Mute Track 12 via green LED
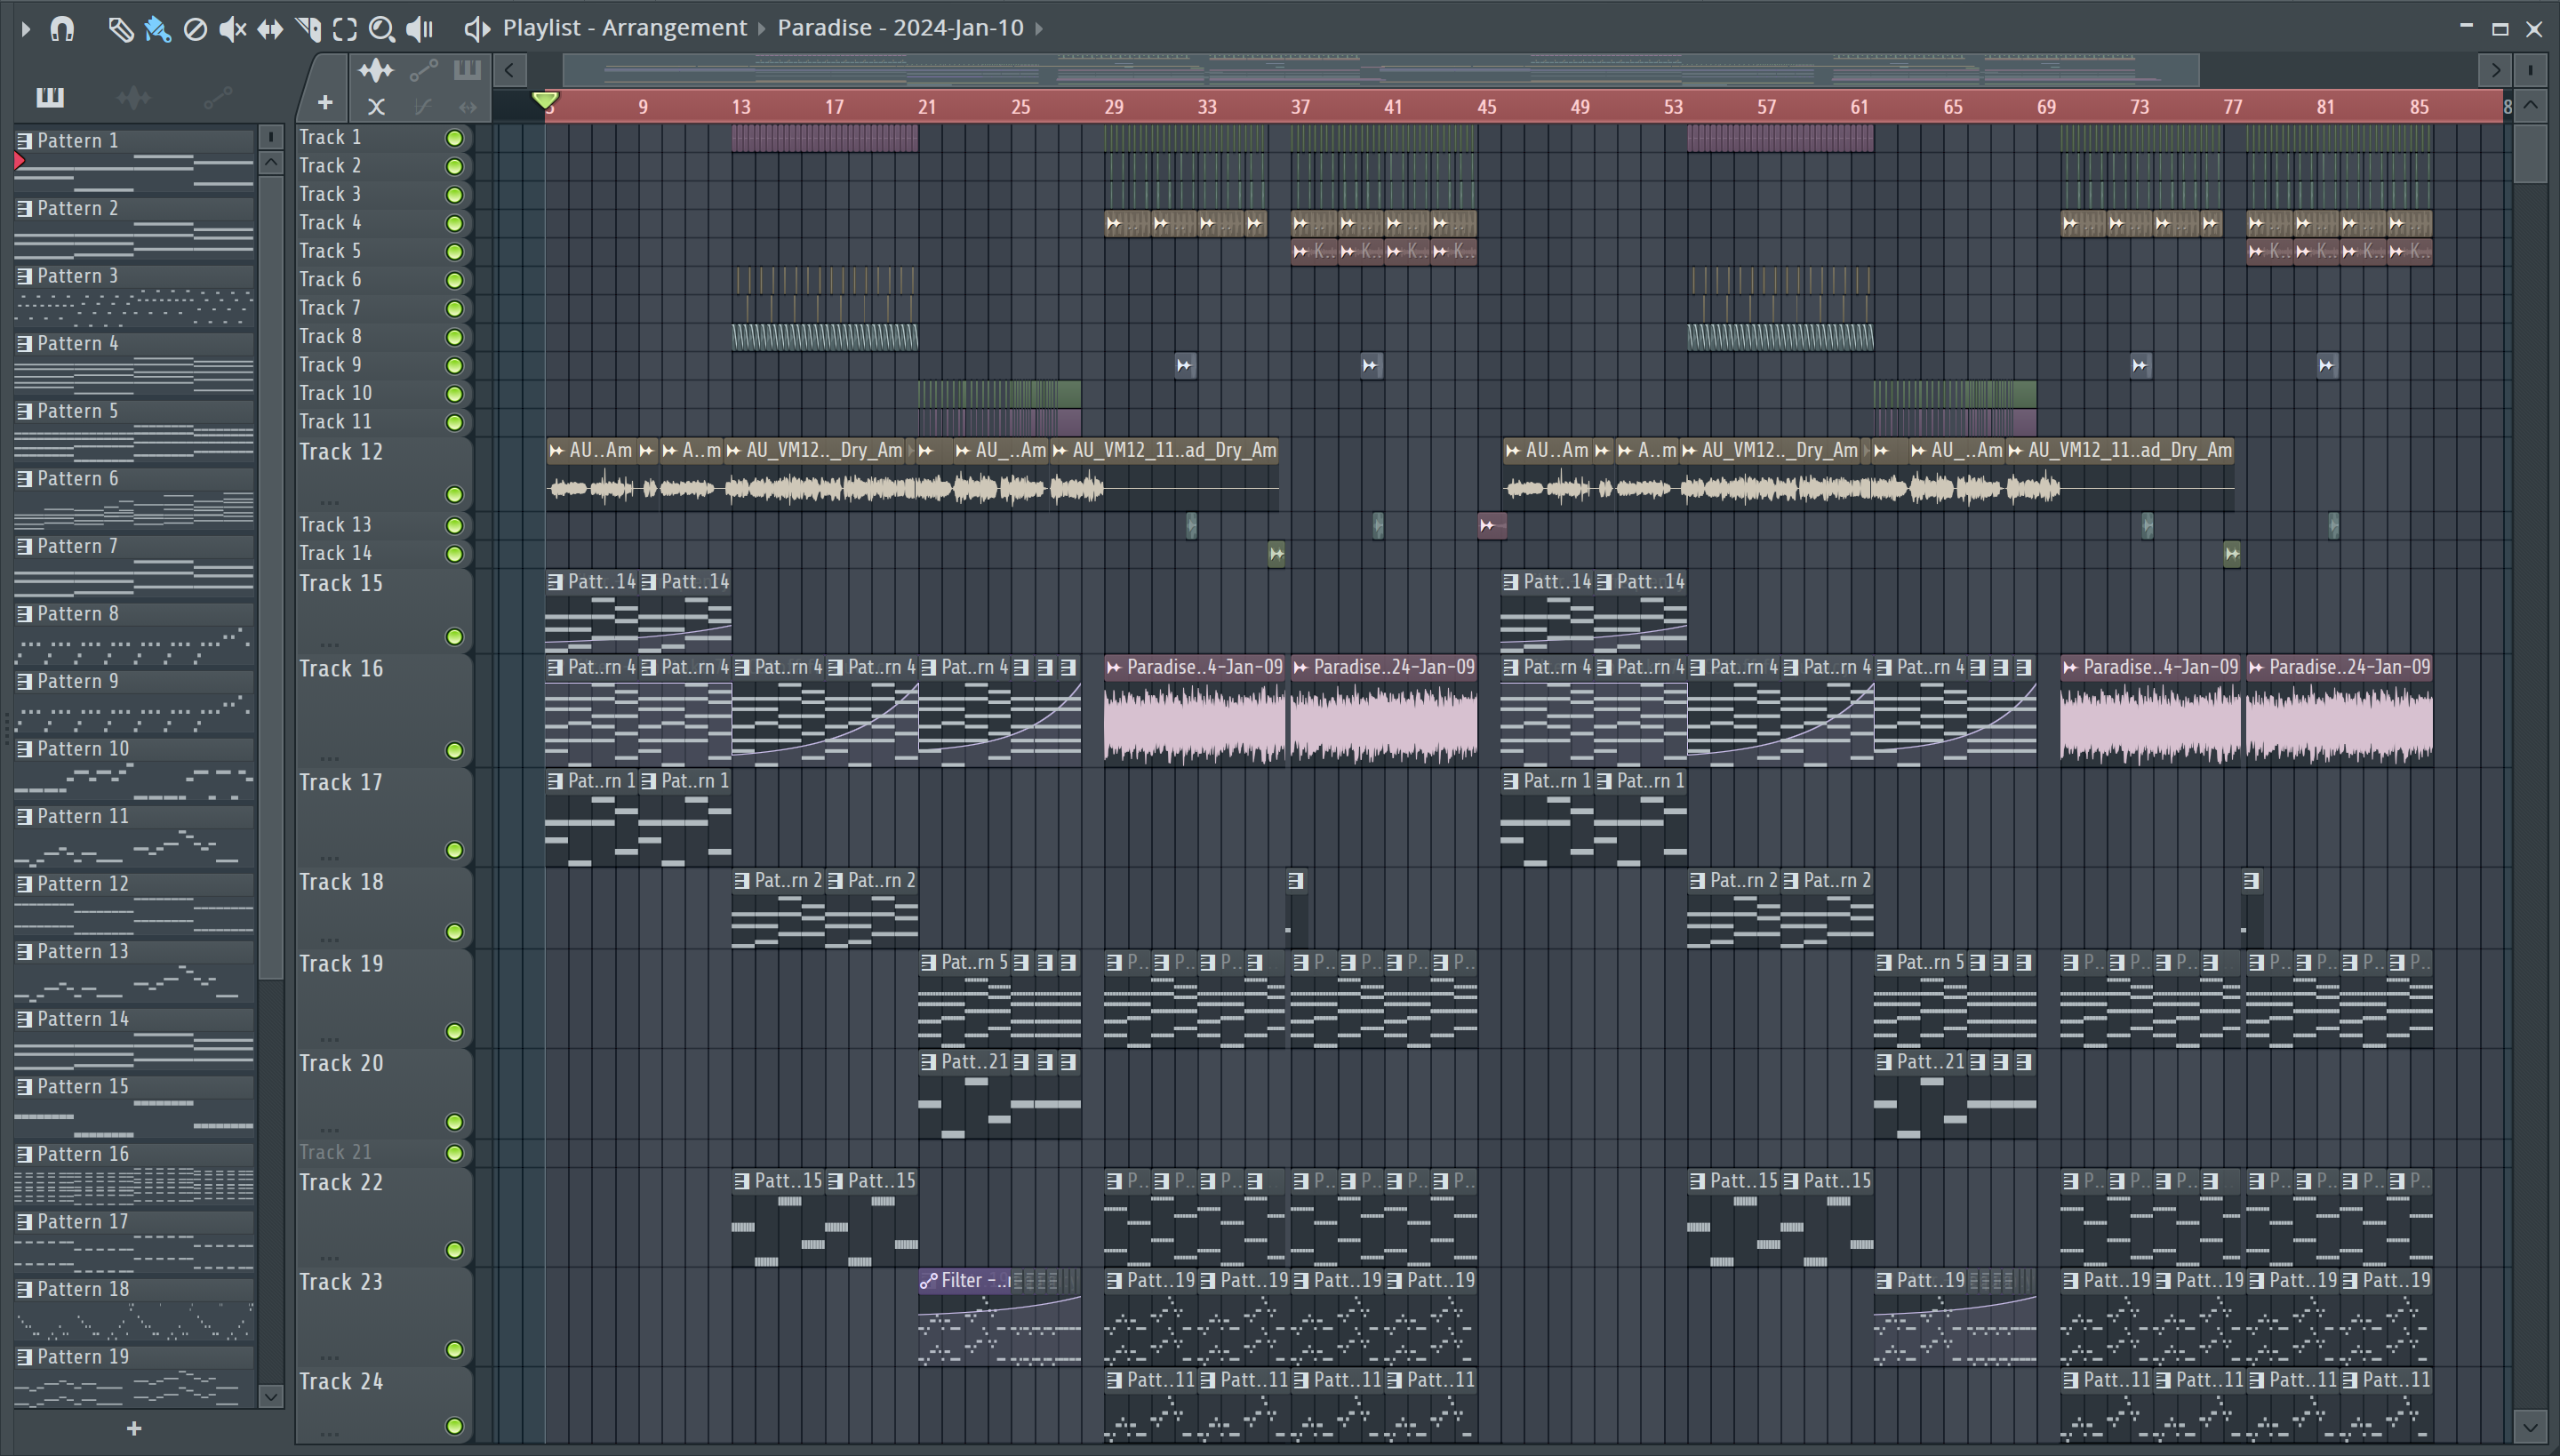2560x1456 pixels. (454, 495)
